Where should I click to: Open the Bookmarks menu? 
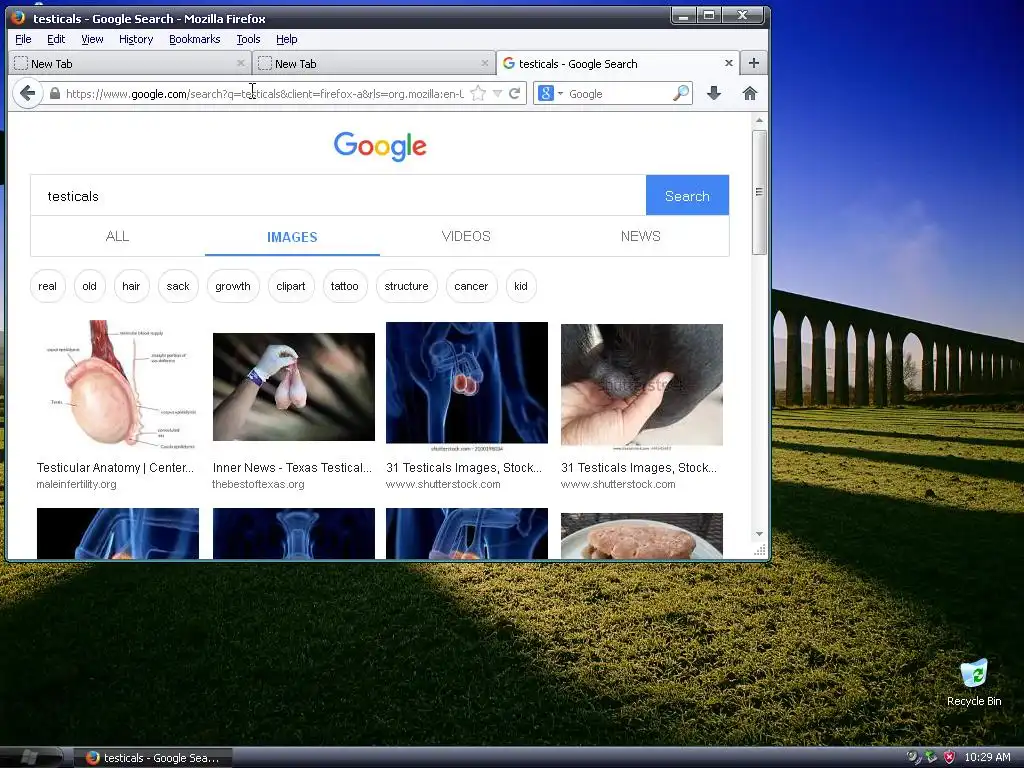tap(195, 39)
